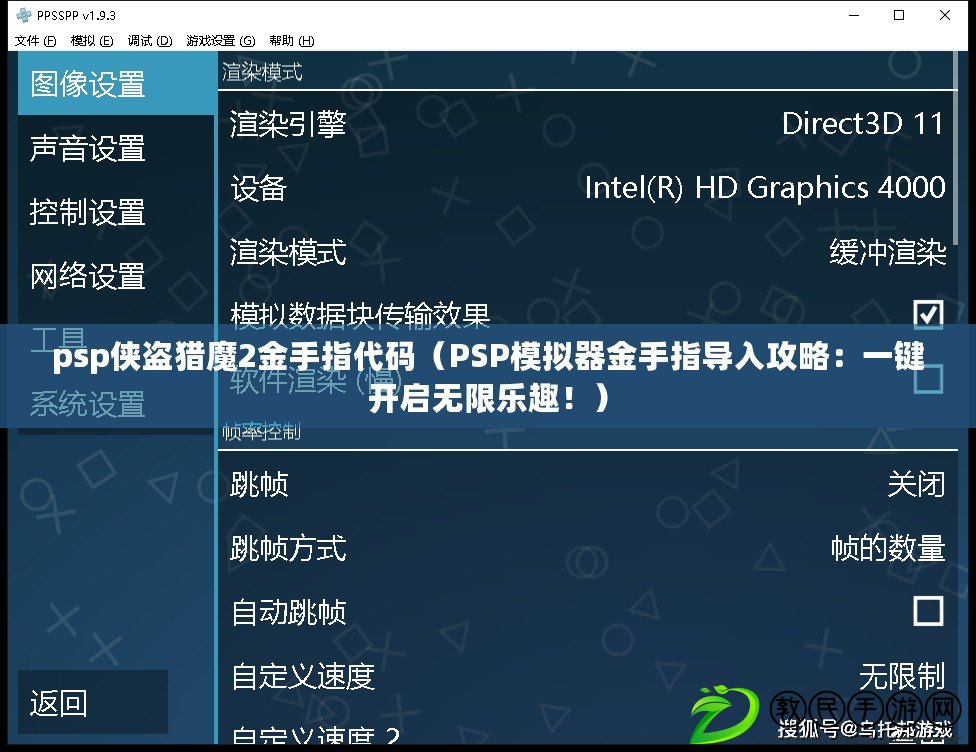Minimize the PPSSPP window
The width and height of the screenshot is (976, 752).
pos(854,15)
